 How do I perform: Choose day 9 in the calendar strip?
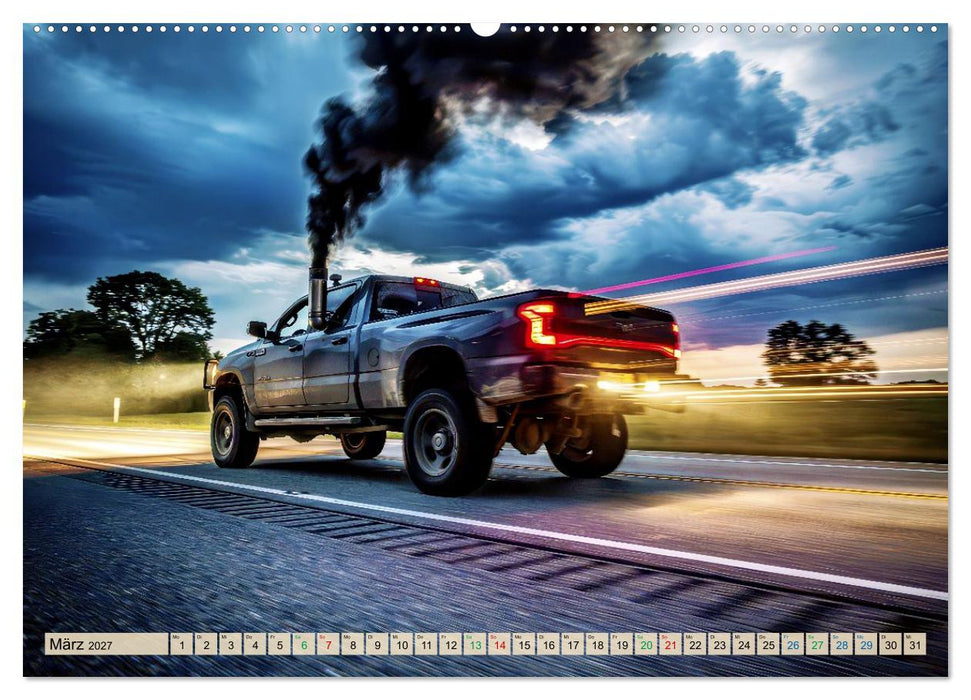pos(377,644)
